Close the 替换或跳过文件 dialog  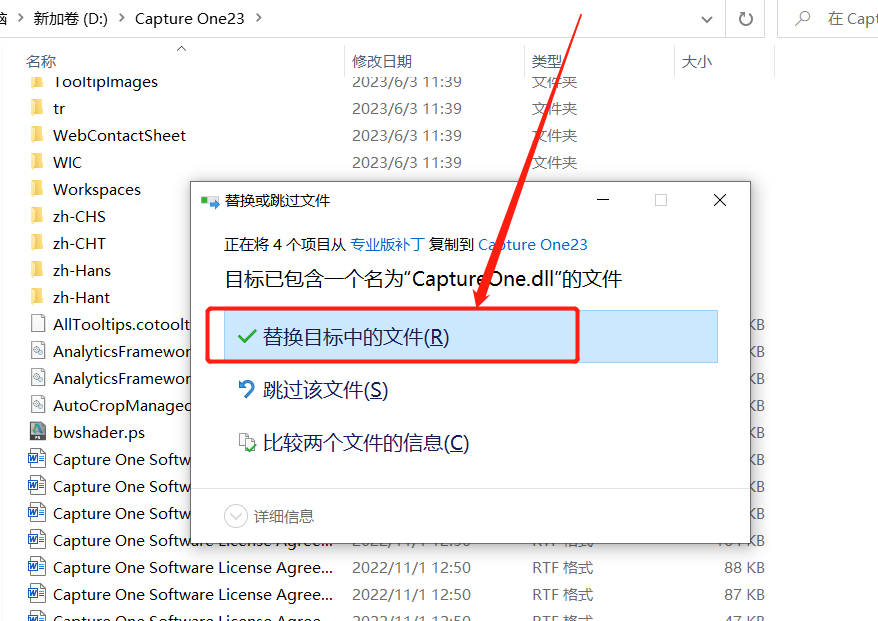pyautogui.click(x=719, y=200)
